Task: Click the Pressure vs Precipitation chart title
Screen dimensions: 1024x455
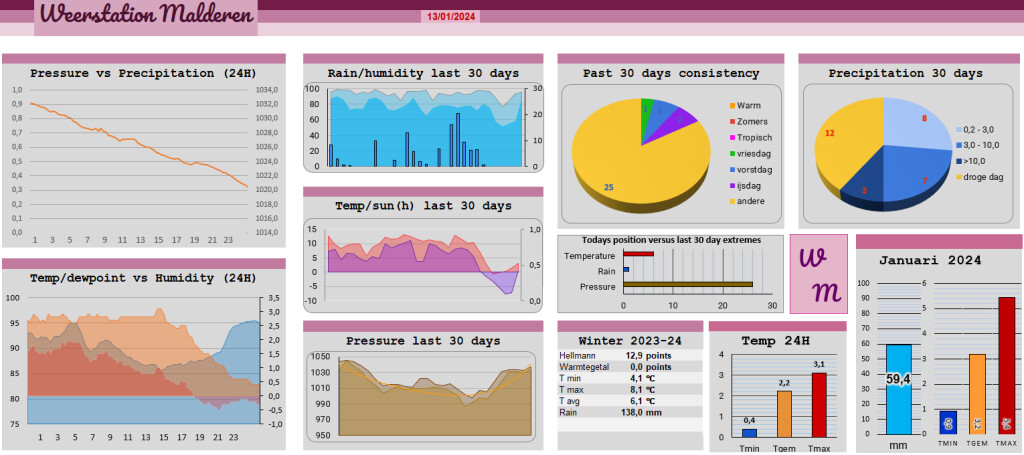Action: (144, 74)
